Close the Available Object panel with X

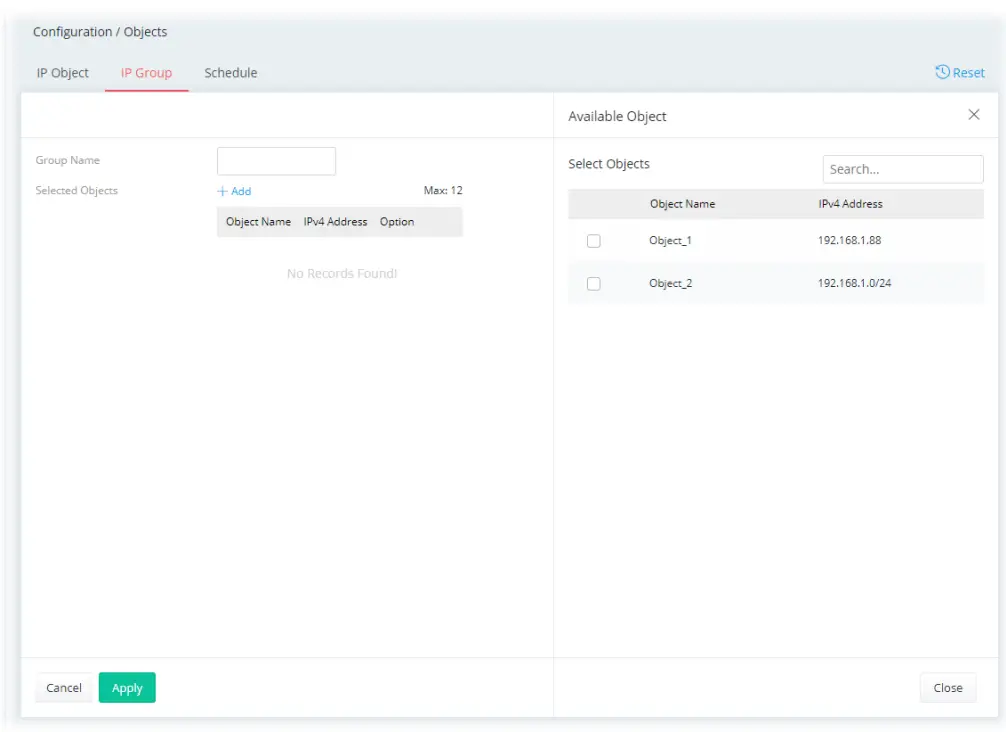coord(973,114)
